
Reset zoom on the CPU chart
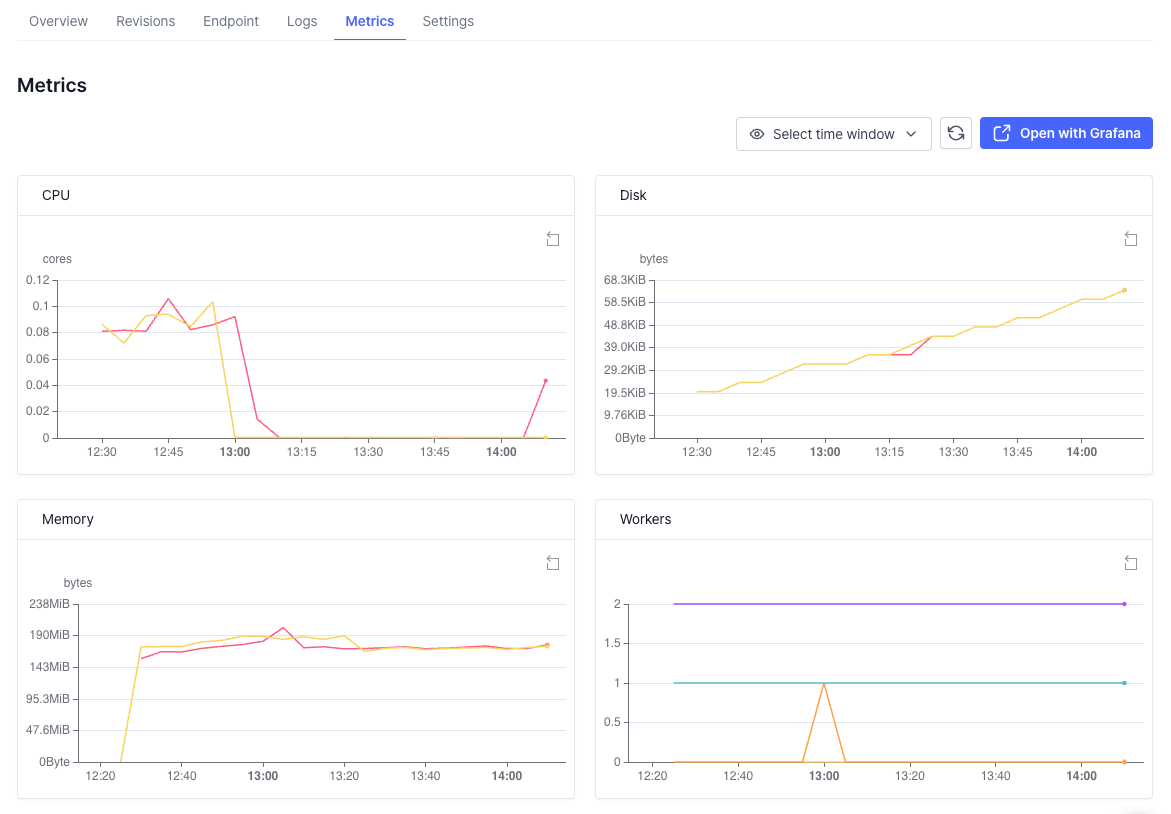click(x=553, y=239)
